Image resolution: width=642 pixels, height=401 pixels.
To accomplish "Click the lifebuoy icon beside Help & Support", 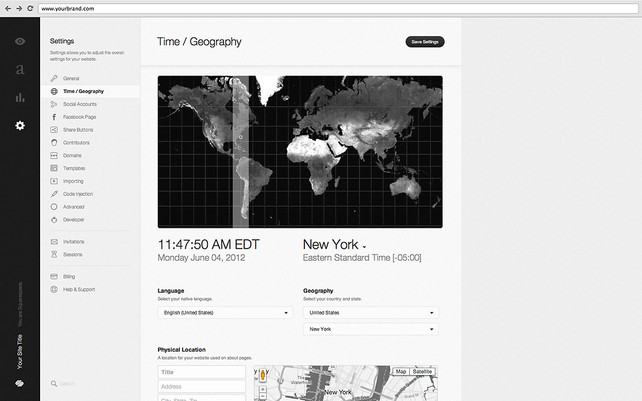I will click(x=54, y=289).
